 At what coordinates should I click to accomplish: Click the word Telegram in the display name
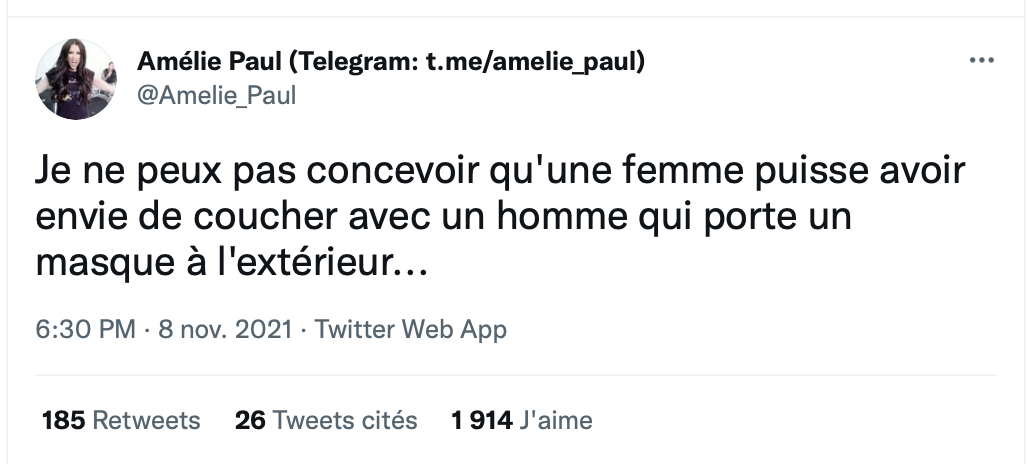click(x=355, y=62)
